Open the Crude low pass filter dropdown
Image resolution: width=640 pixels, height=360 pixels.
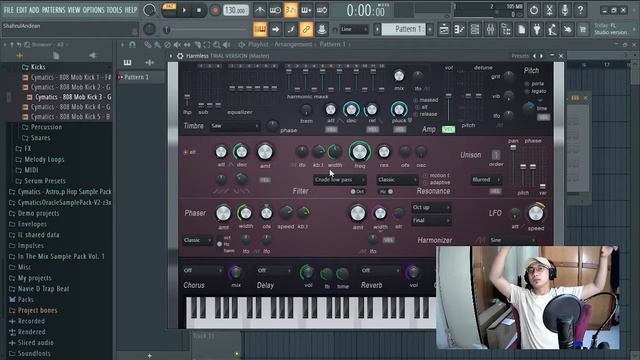click(x=340, y=180)
